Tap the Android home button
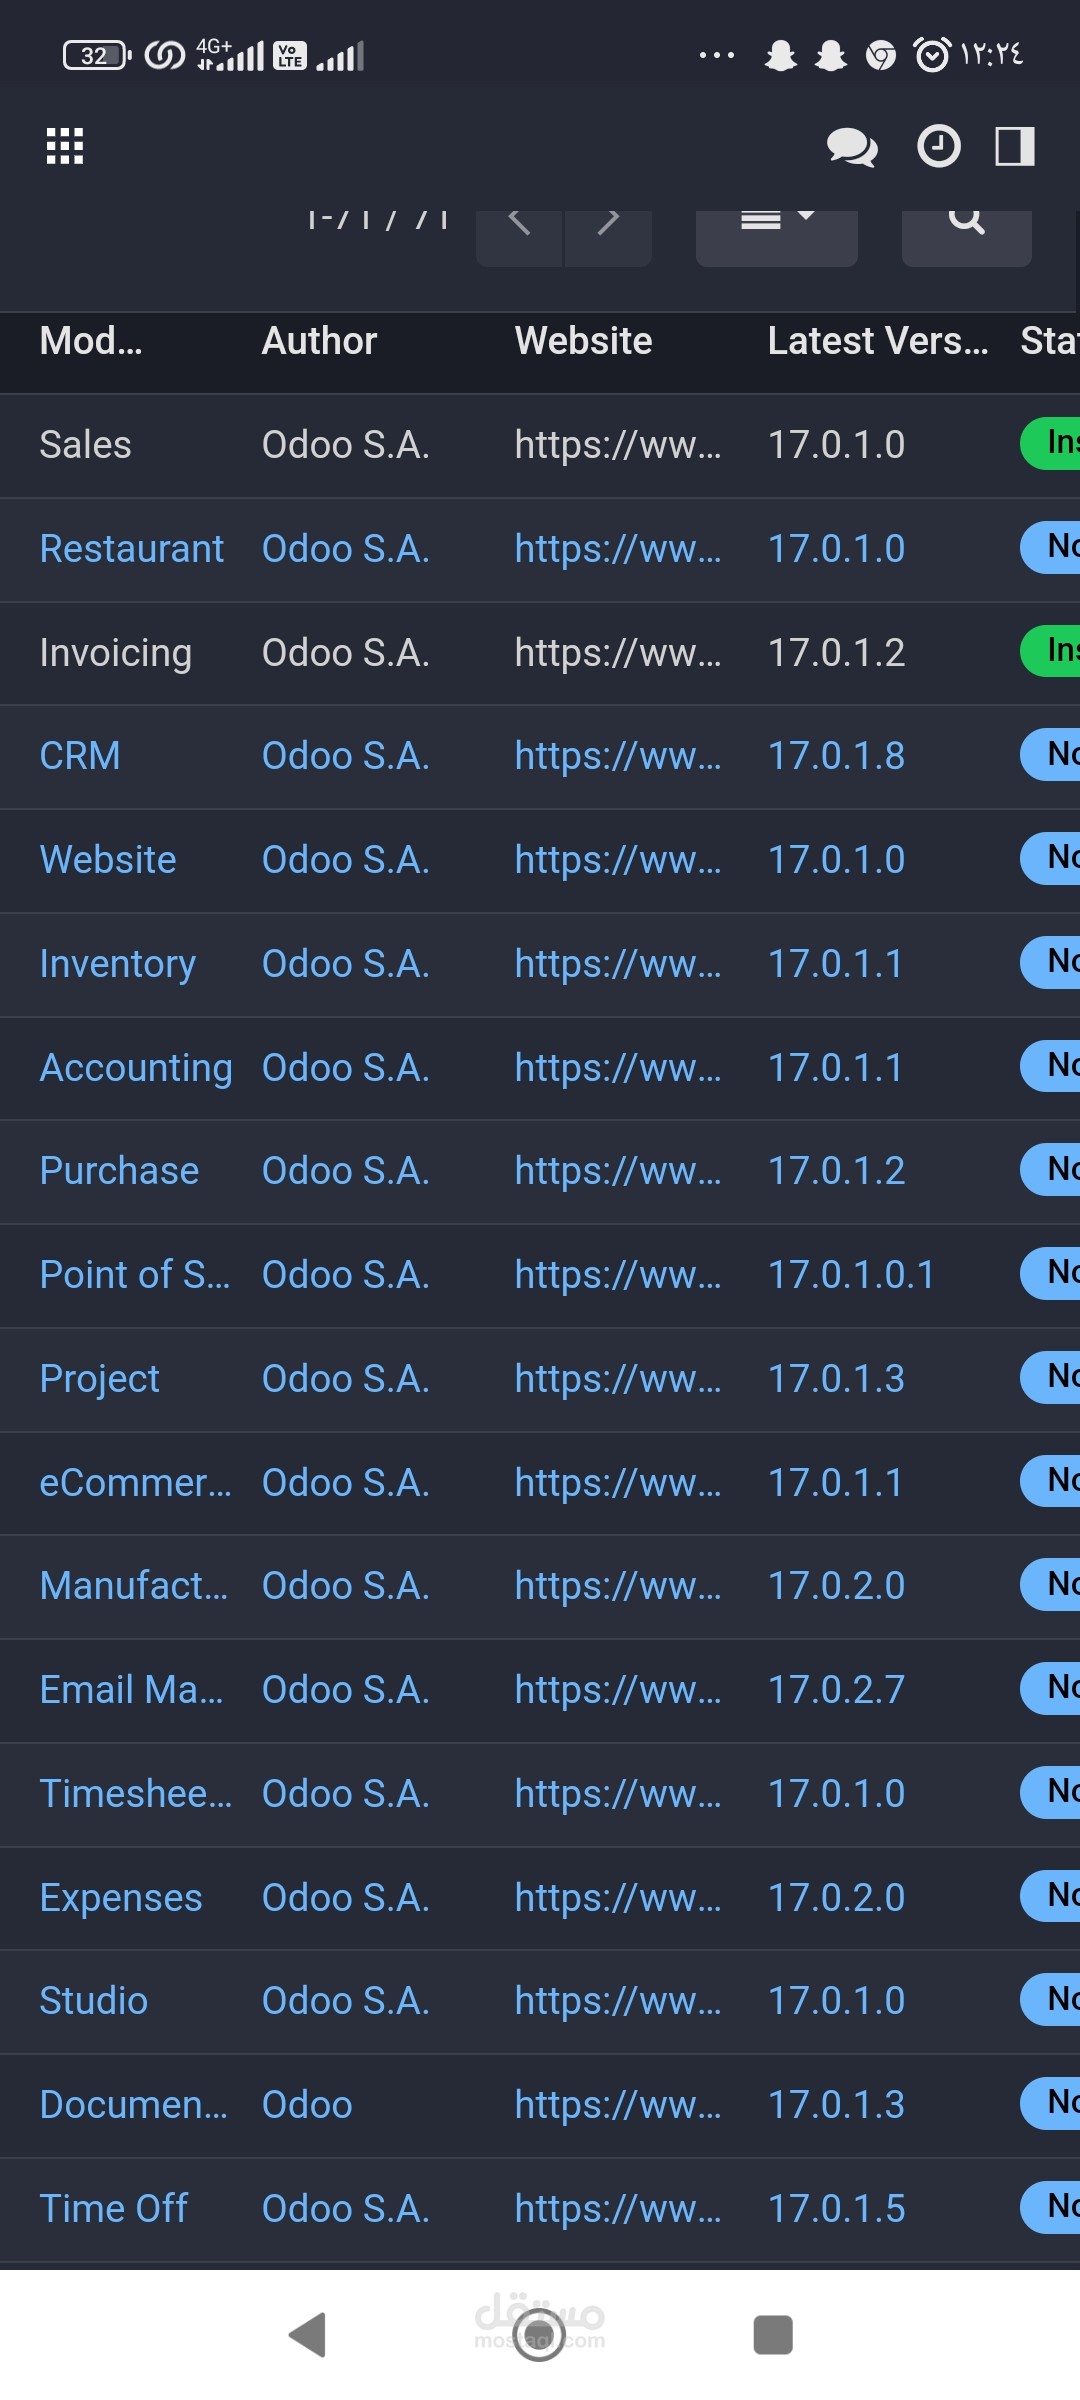The width and height of the screenshot is (1080, 2400). tap(540, 2338)
